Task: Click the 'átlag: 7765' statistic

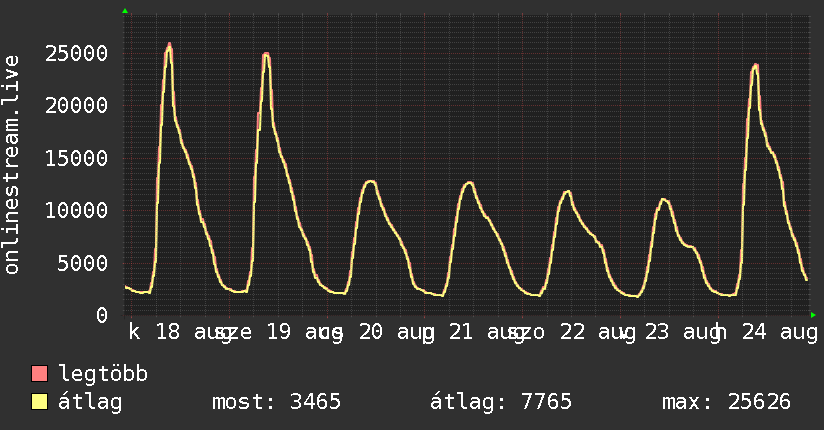Action: [501, 402]
